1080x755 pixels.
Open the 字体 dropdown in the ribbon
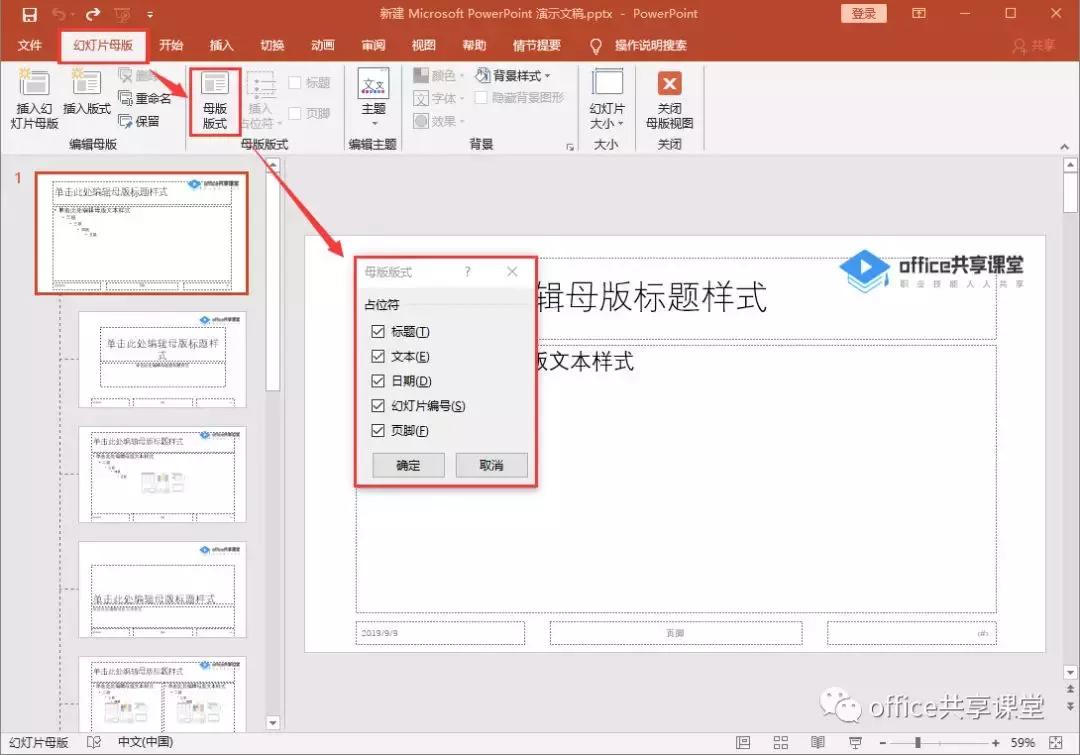(x=438, y=99)
